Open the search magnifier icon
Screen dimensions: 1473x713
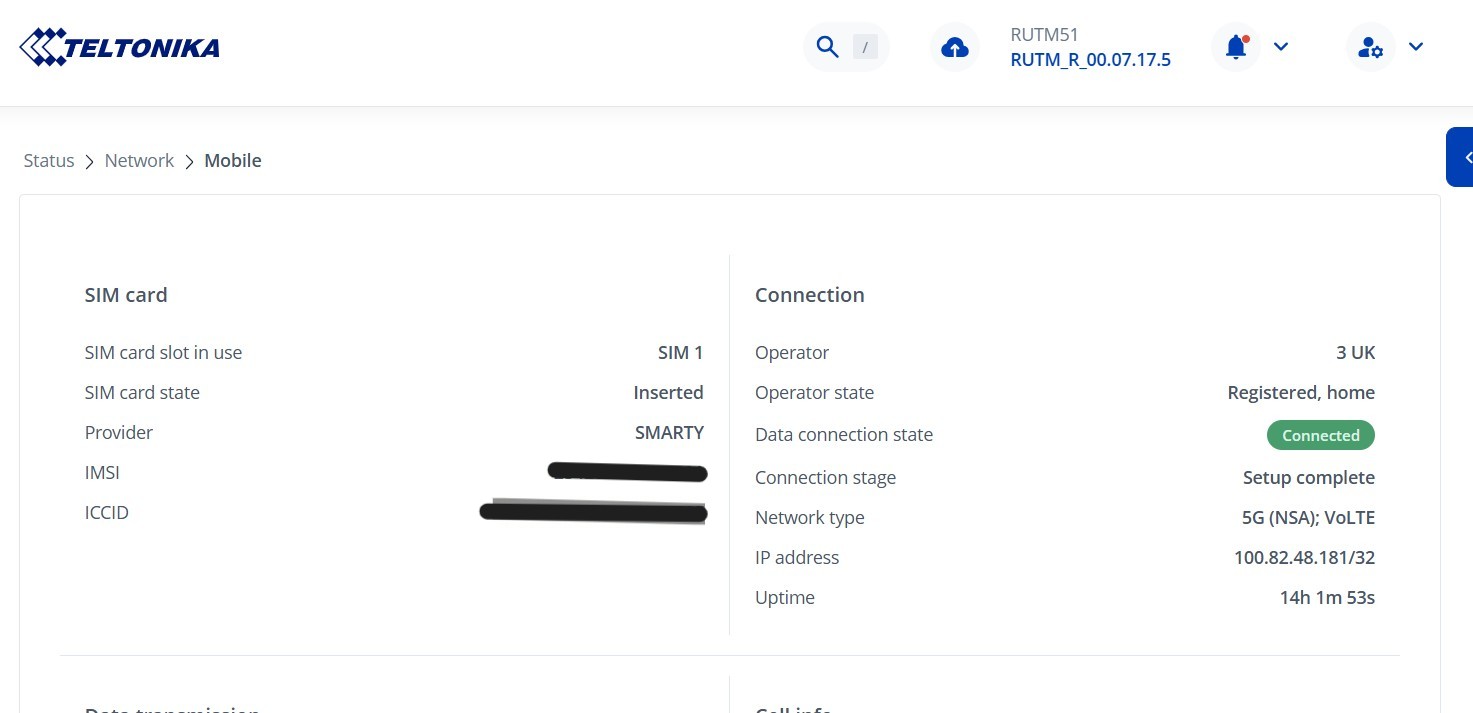pyautogui.click(x=827, y=47)
